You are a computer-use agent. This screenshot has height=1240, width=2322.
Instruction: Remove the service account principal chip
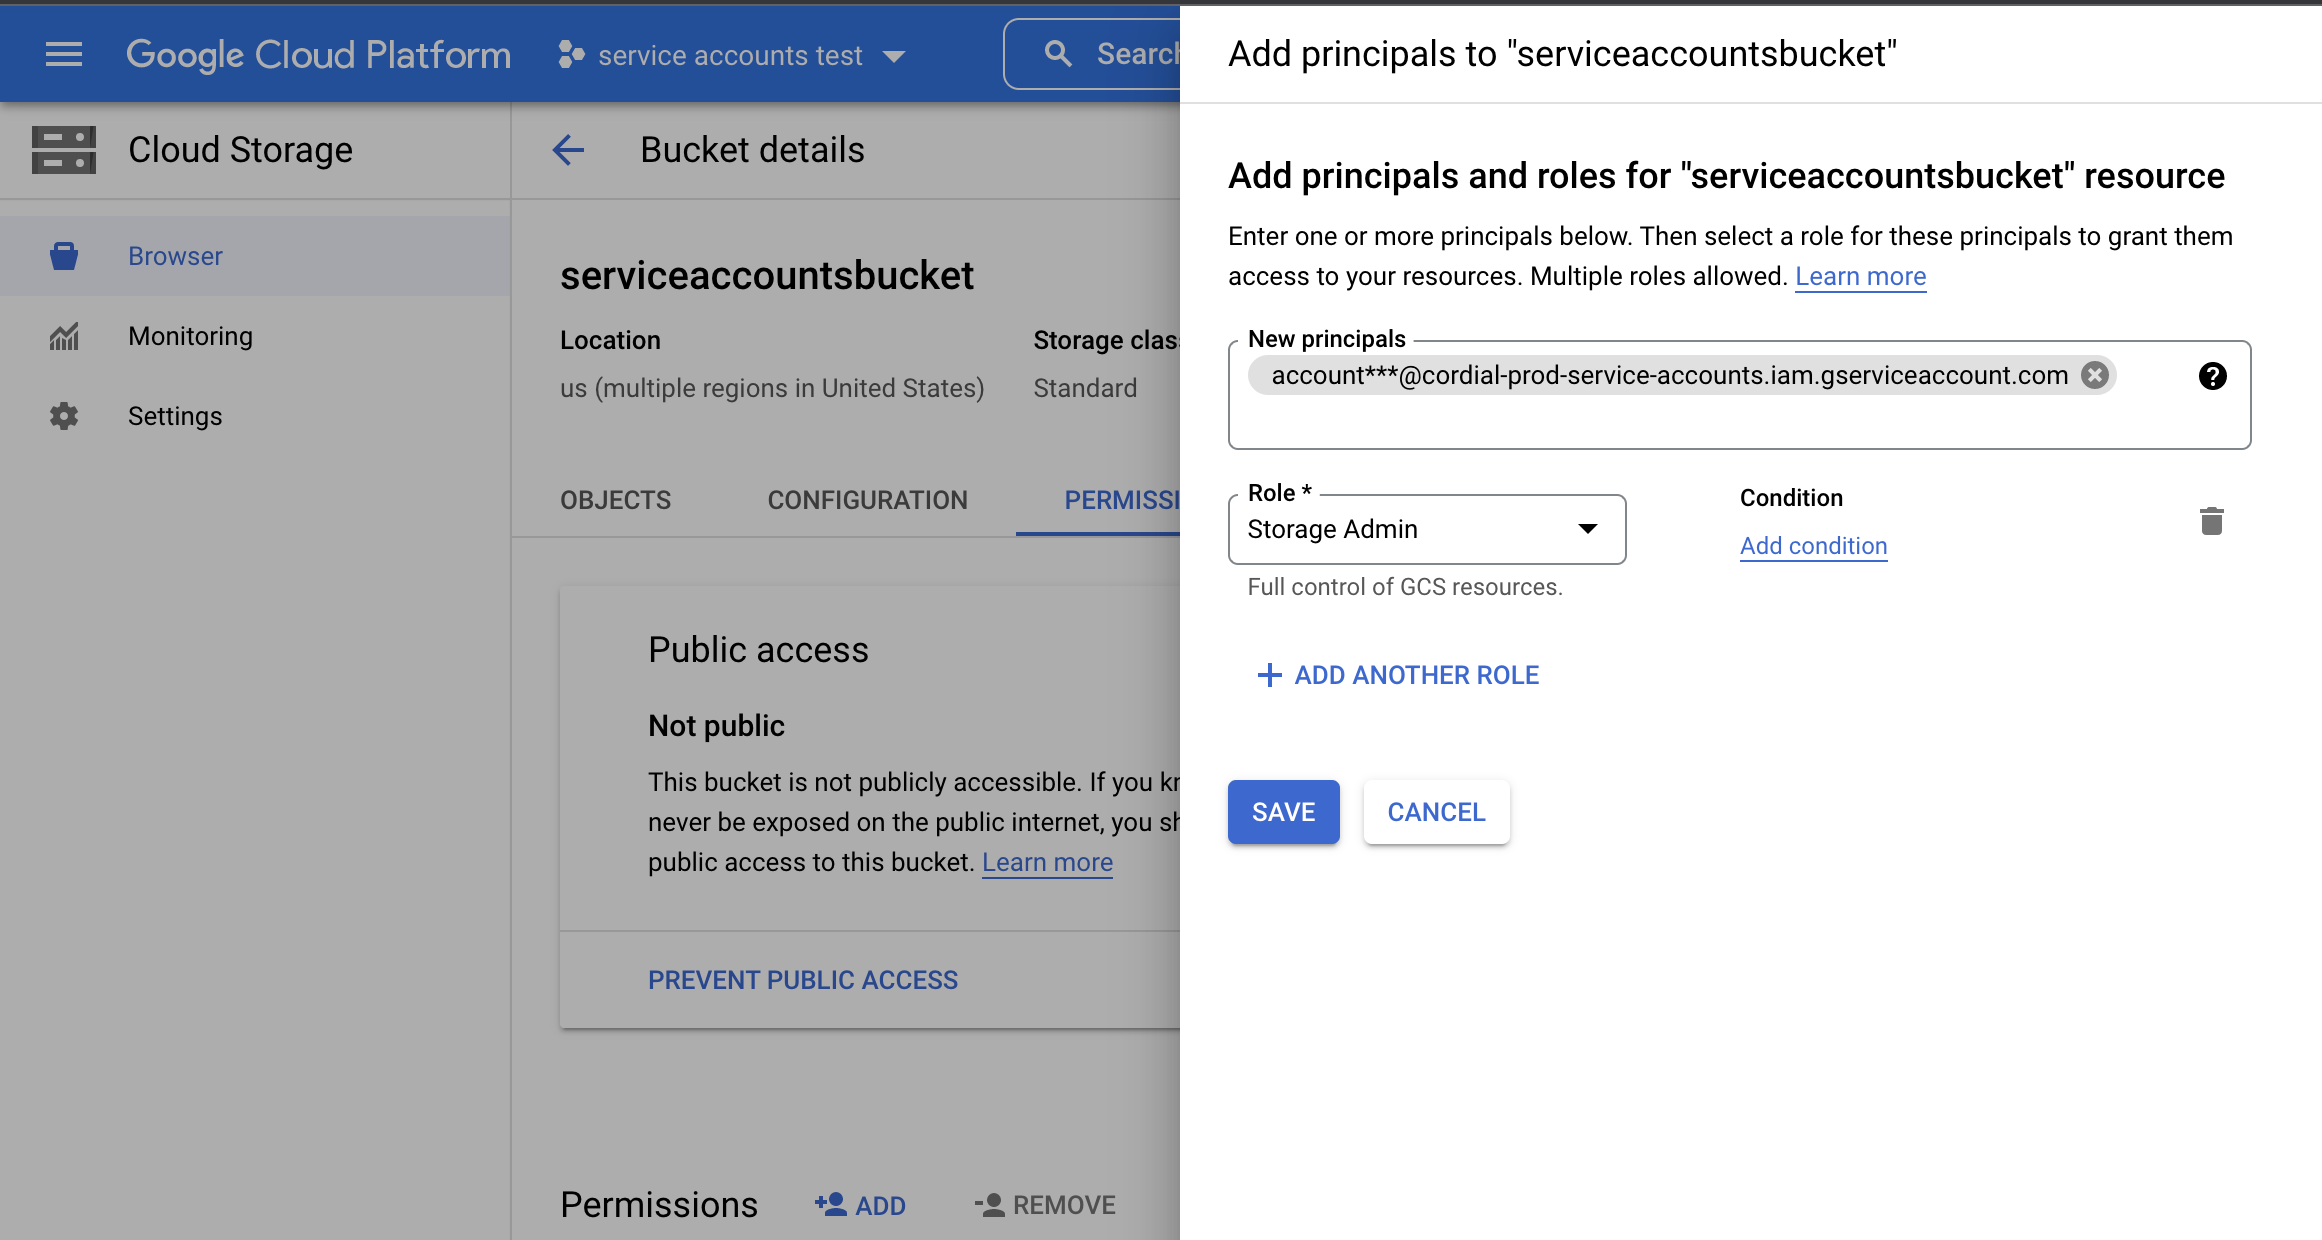tap(2095, 375)
